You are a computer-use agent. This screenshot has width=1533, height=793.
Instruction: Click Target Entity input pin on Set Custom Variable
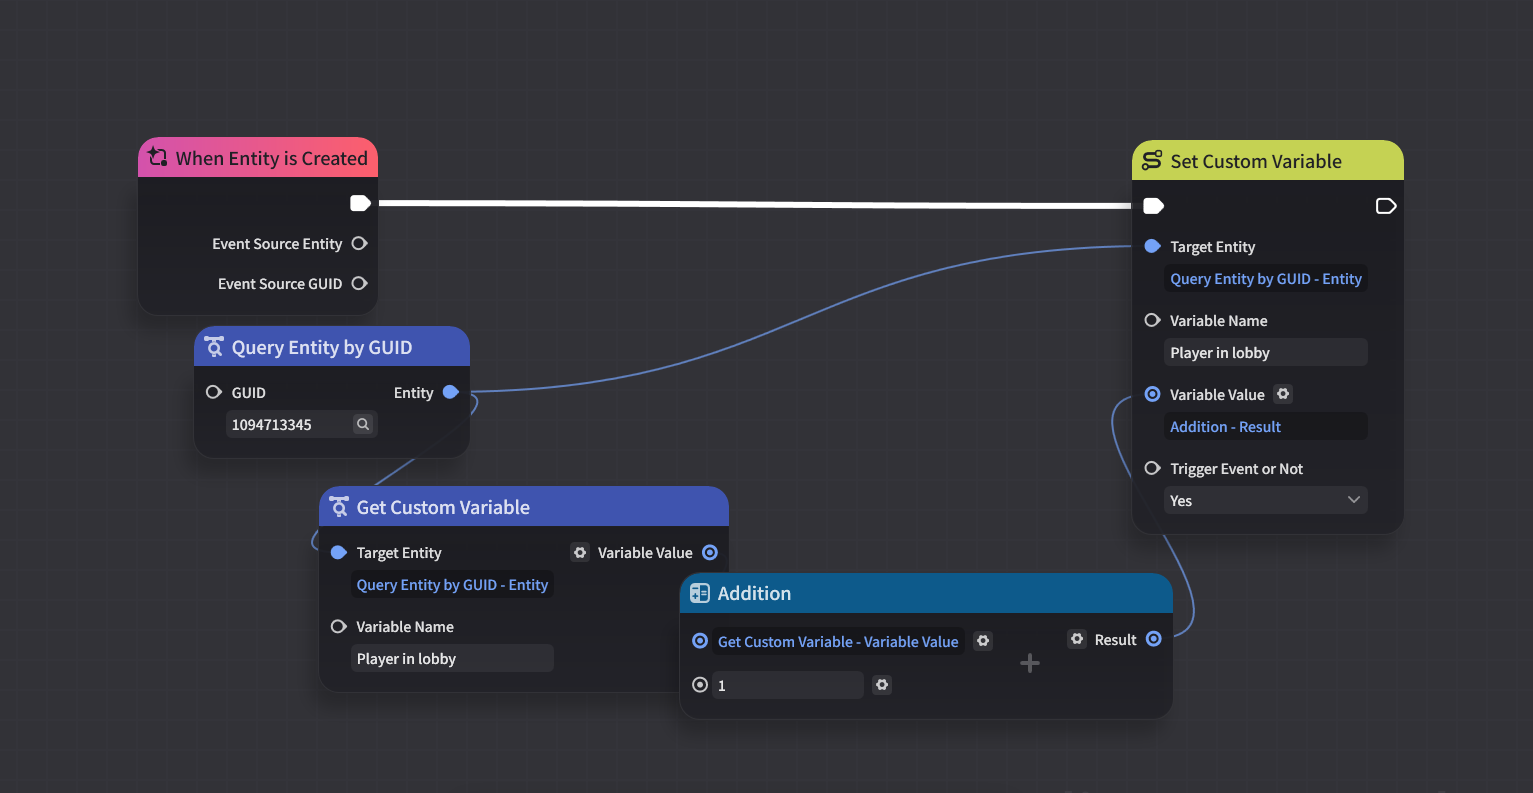(x=1152, y=246)
